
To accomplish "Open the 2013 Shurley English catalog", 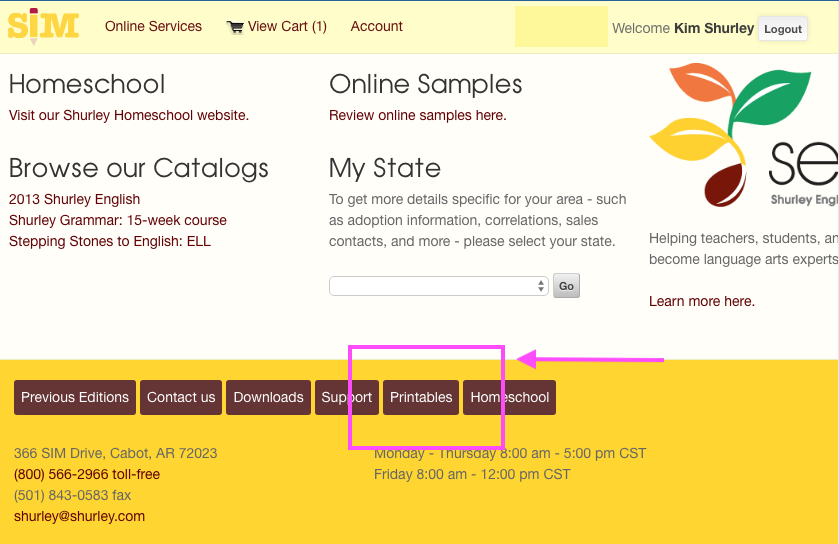I will (74, 199).
